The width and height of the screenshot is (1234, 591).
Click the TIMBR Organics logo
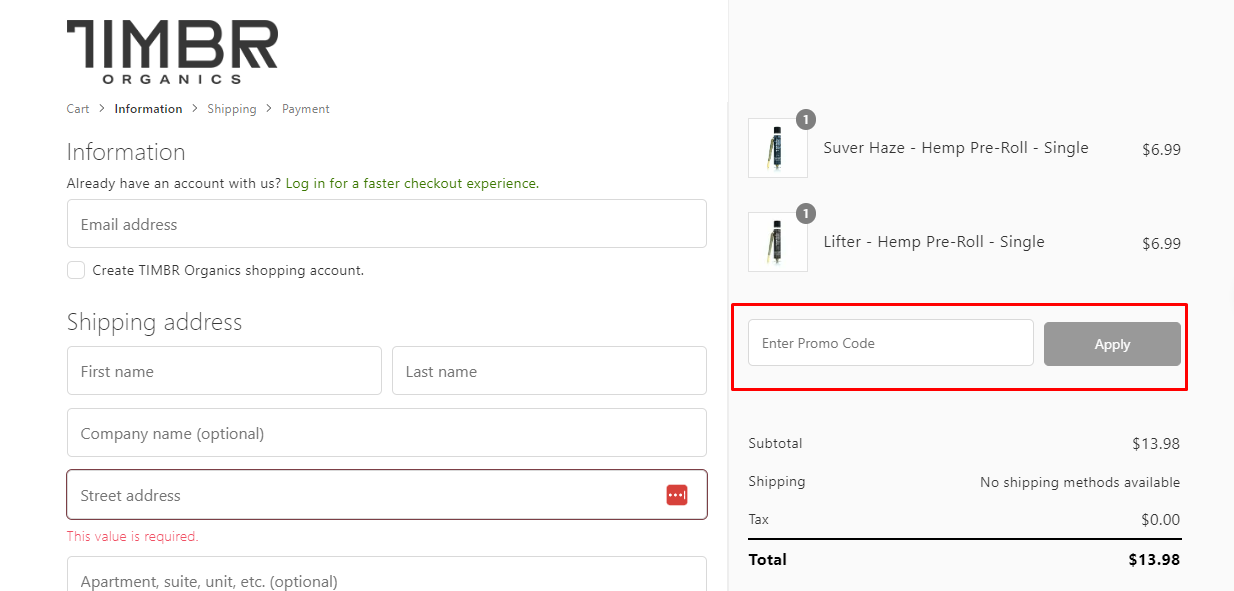tap(172, 52)
